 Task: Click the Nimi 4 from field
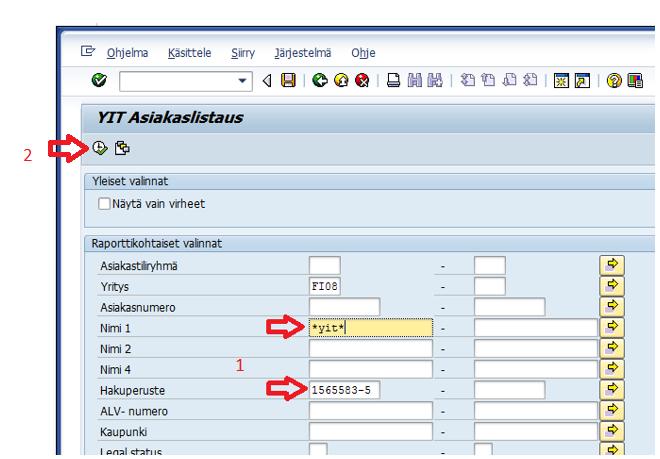(x=371, y=369)
